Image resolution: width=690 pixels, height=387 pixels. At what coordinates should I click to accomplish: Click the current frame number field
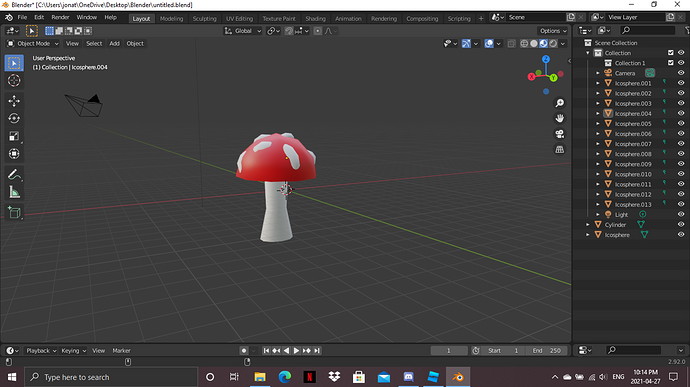[x=449, y=350]
